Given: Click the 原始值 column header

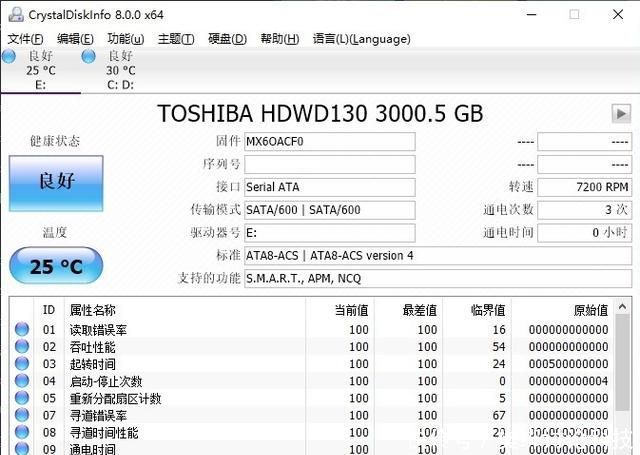Looking at the screenshot, I should click(563, 310).
